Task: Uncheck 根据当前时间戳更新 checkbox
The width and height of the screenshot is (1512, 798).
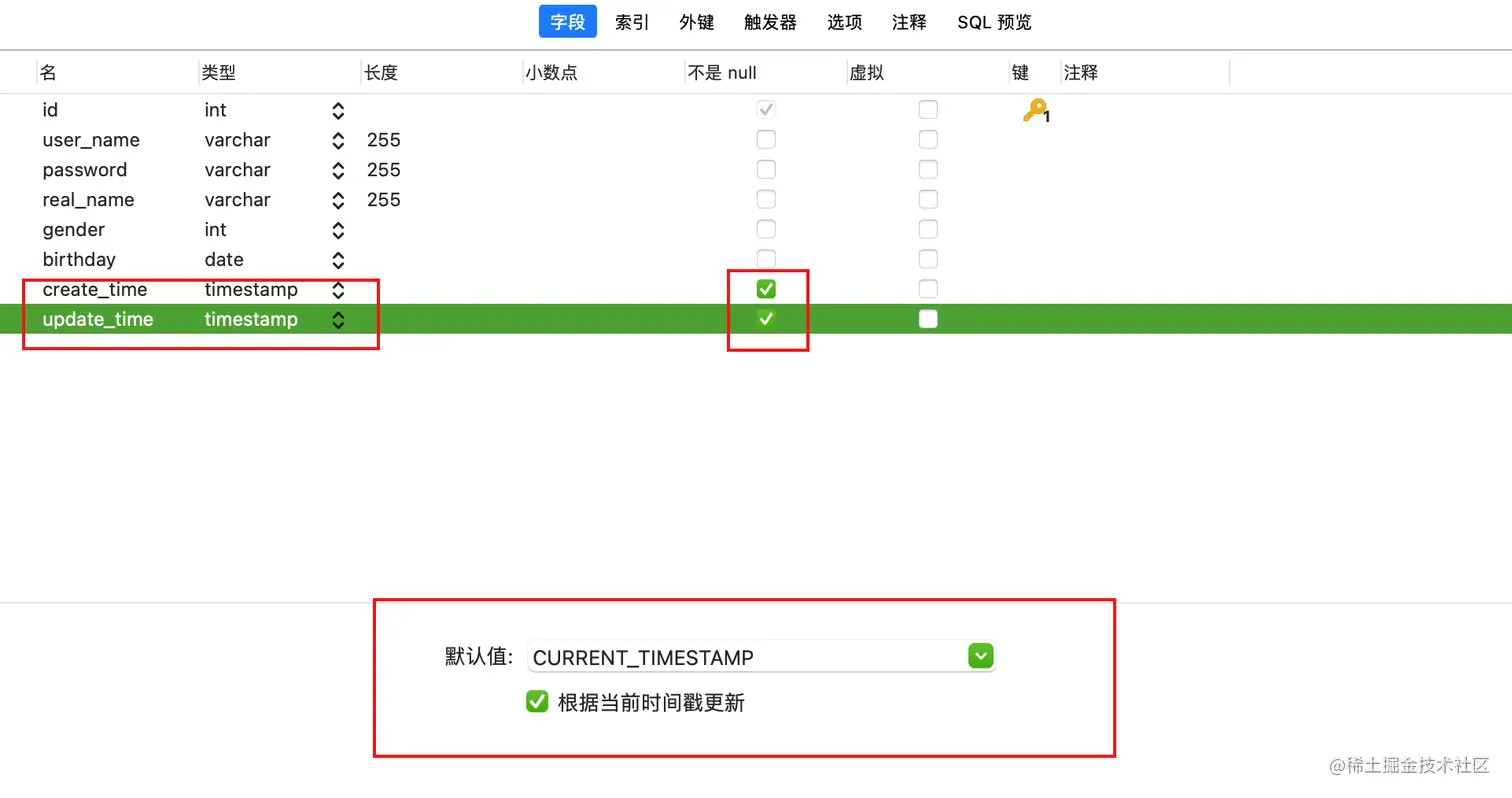Action: coord(537,702)
